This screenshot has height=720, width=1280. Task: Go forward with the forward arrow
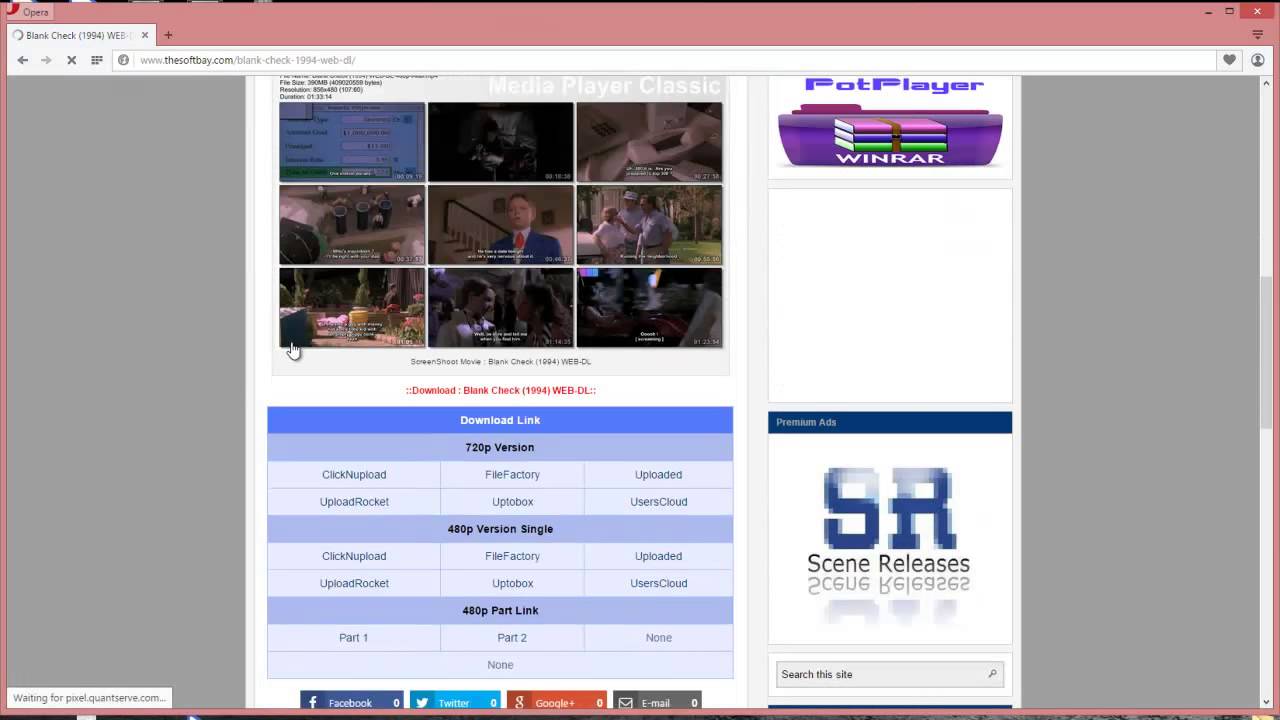click(46, 60)
